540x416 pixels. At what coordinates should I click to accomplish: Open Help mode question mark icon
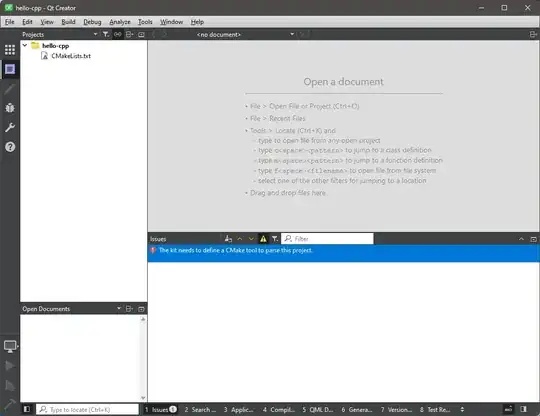coord(10,147)
